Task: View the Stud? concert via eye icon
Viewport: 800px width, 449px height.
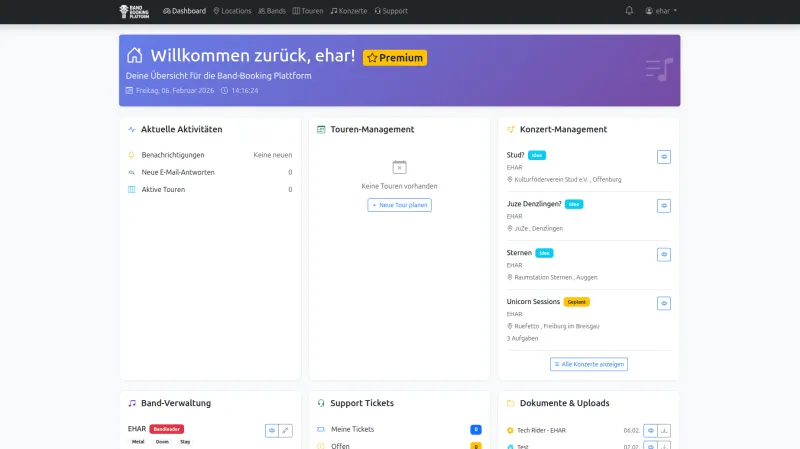Action: point(664,157)
